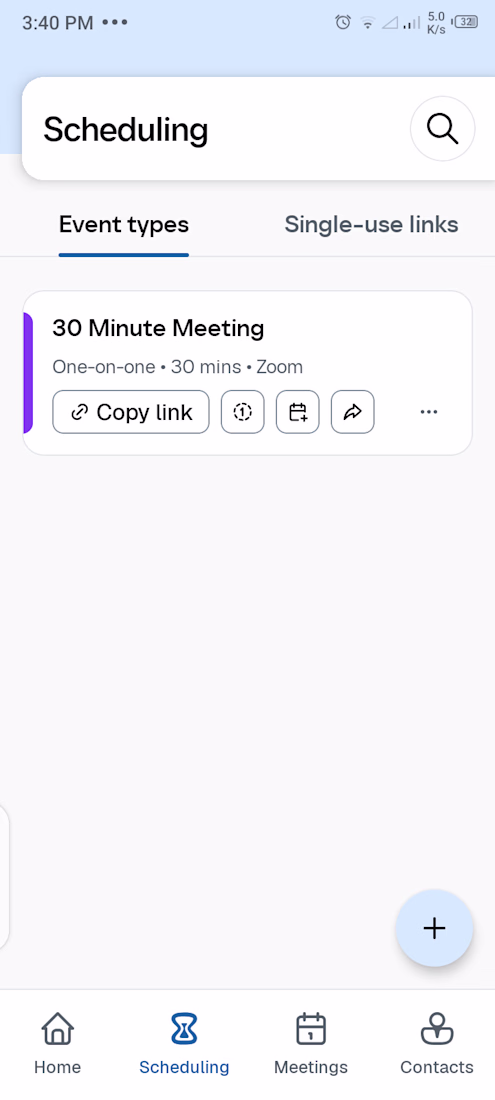Tap the Scheduling header title

point(126,130)
